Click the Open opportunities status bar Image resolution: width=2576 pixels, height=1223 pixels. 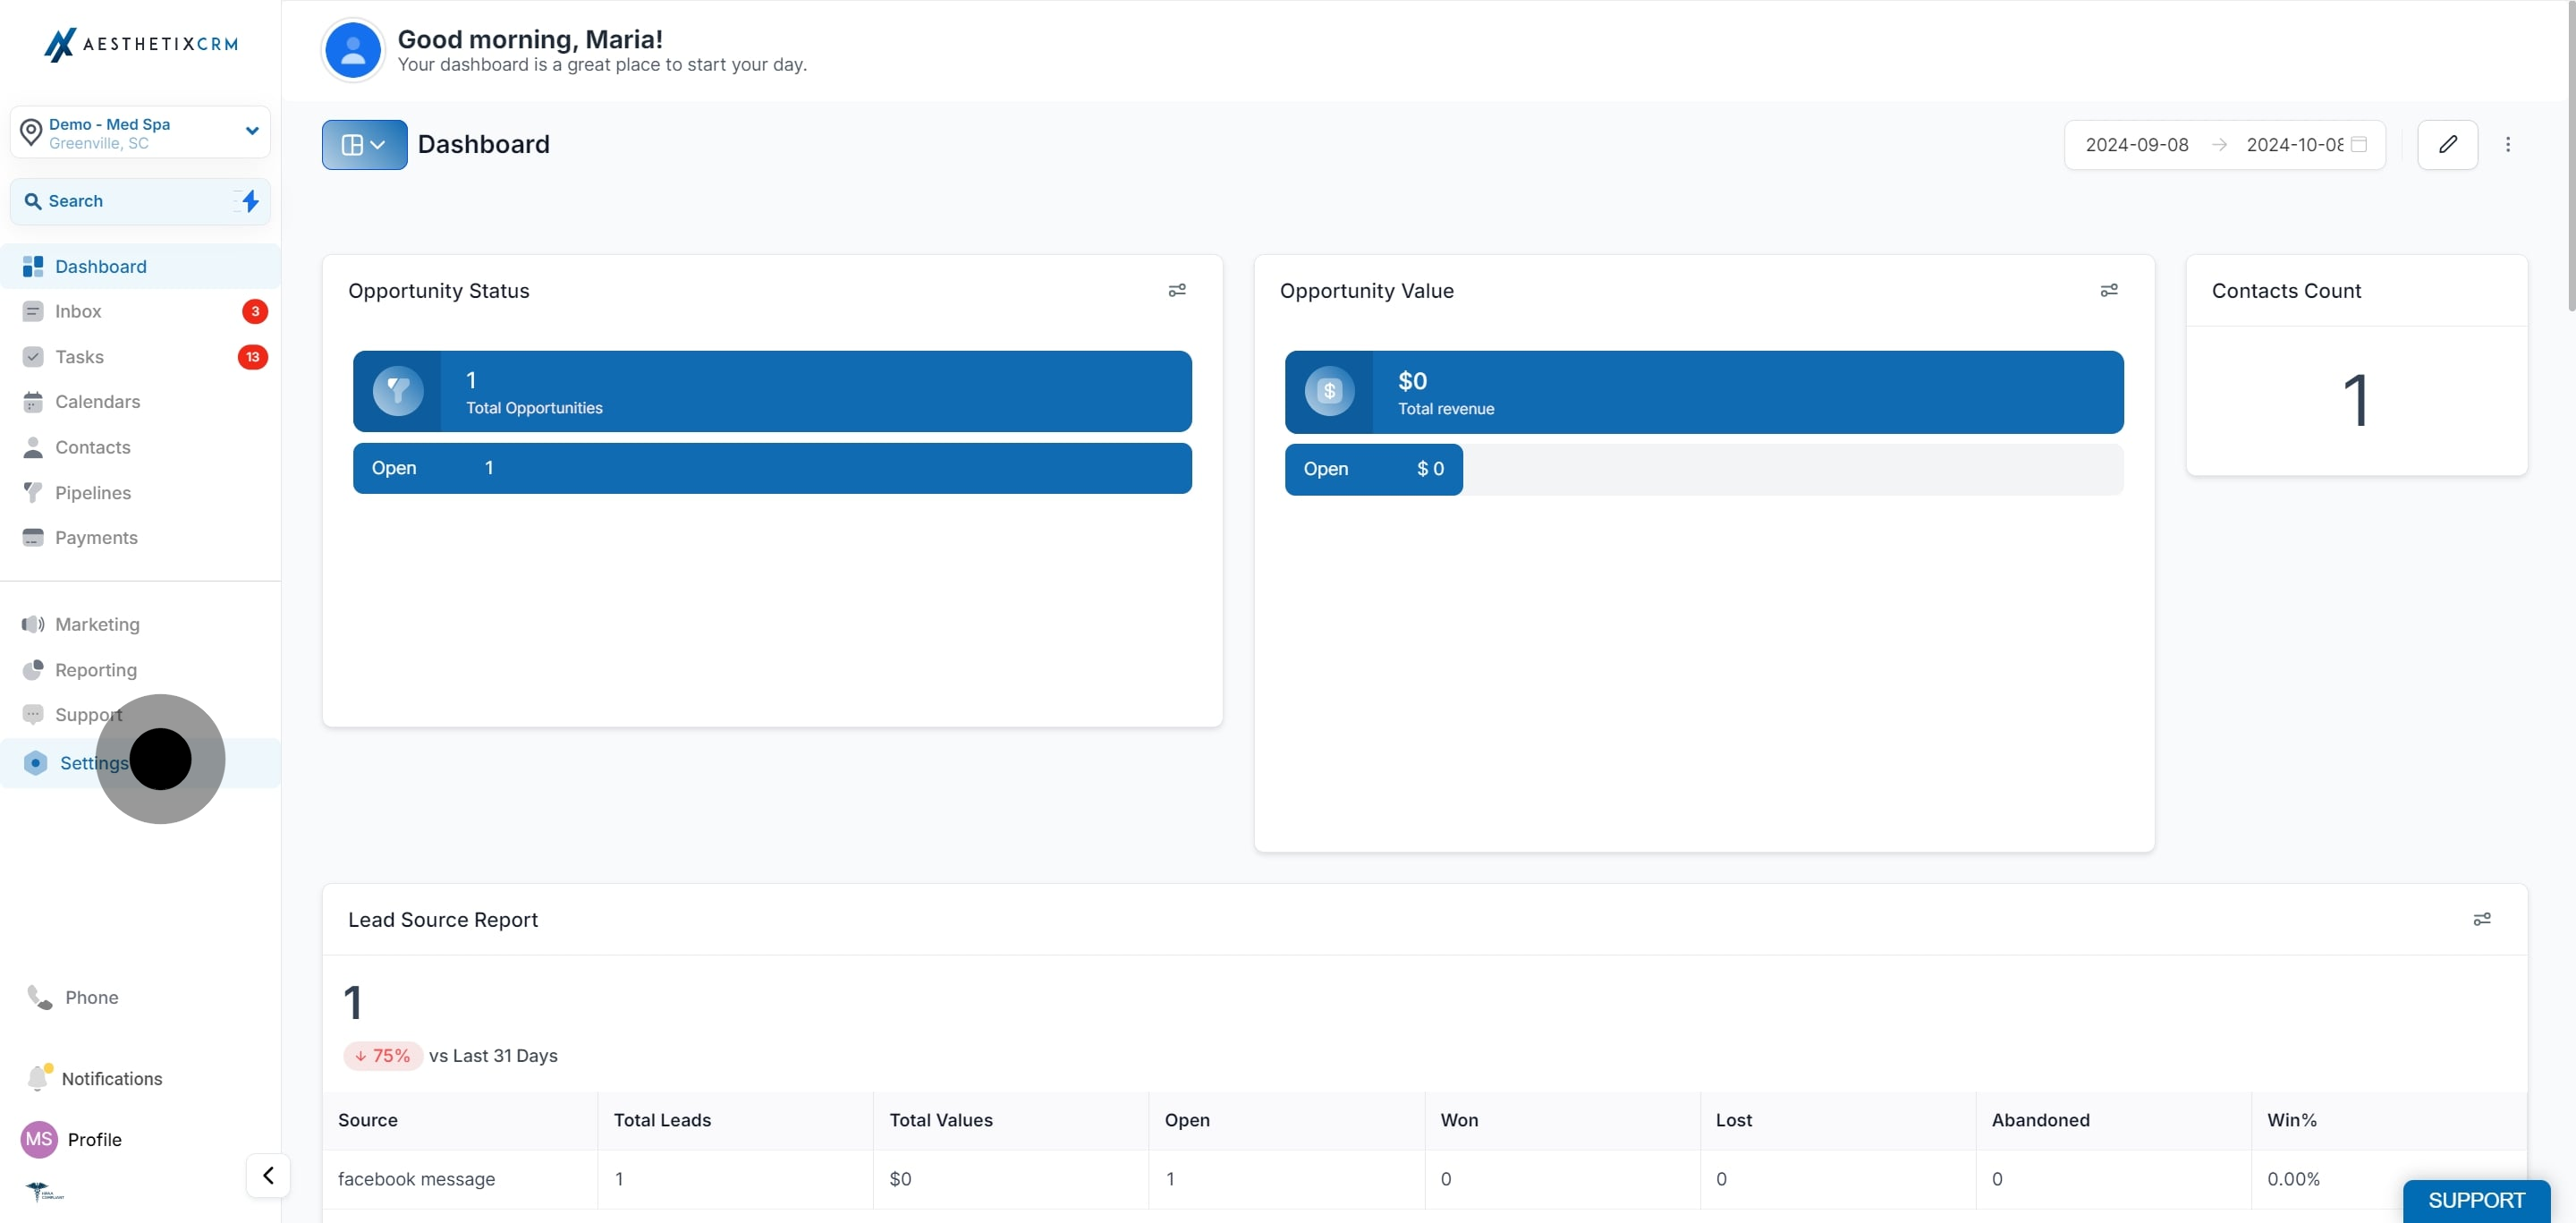point(772,468)
